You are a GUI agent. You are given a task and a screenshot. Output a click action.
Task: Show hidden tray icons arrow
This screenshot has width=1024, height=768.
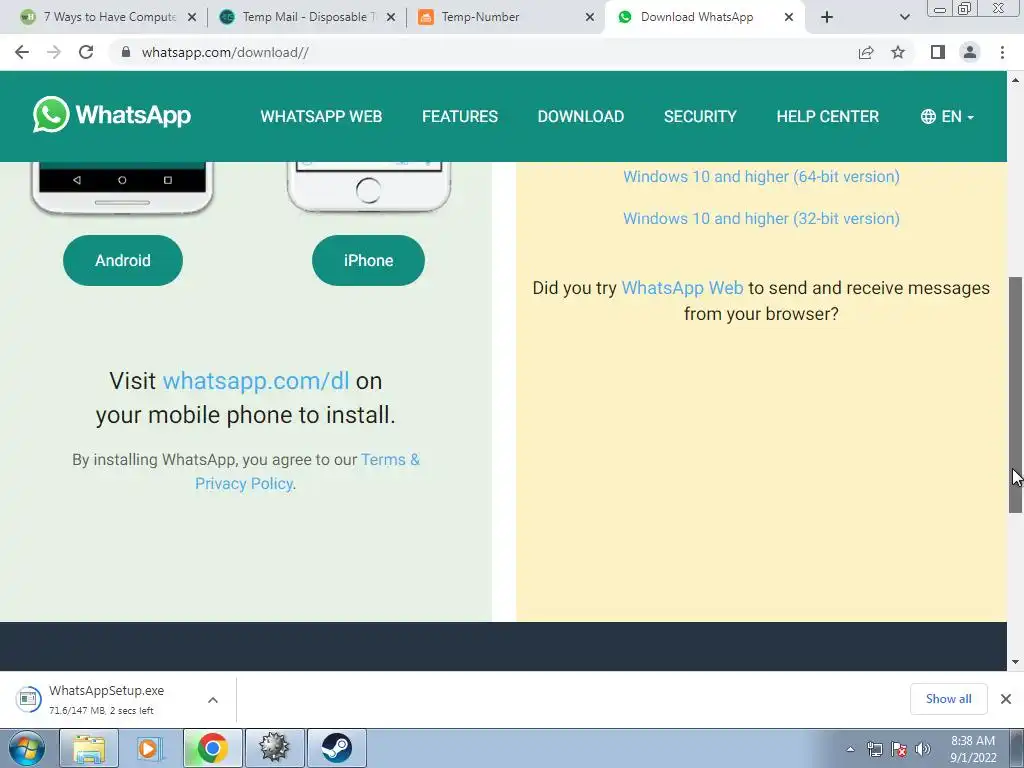point(850,749)
